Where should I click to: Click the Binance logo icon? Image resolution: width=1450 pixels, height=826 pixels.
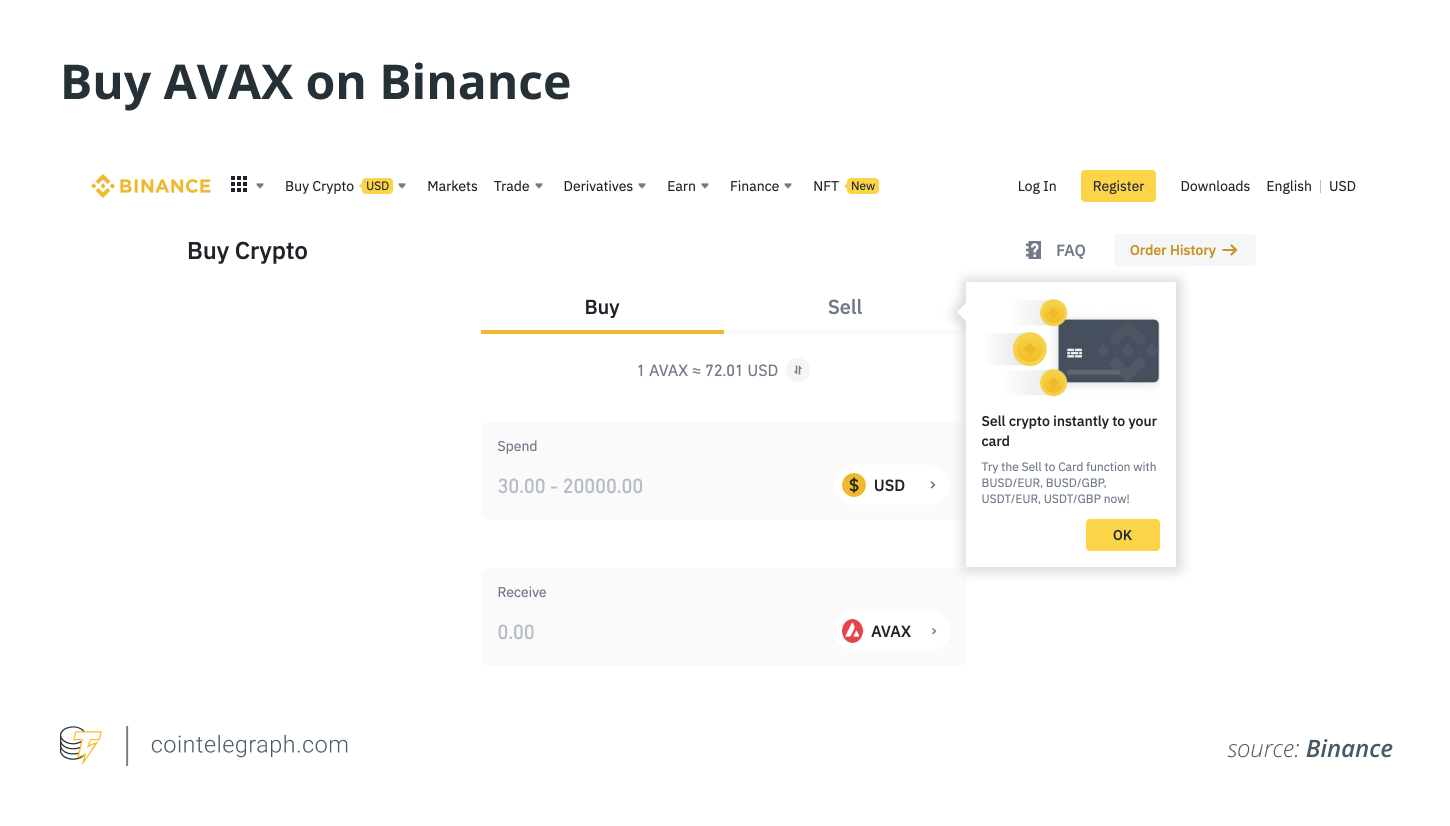pyautogui.click(x=102, y=186)
